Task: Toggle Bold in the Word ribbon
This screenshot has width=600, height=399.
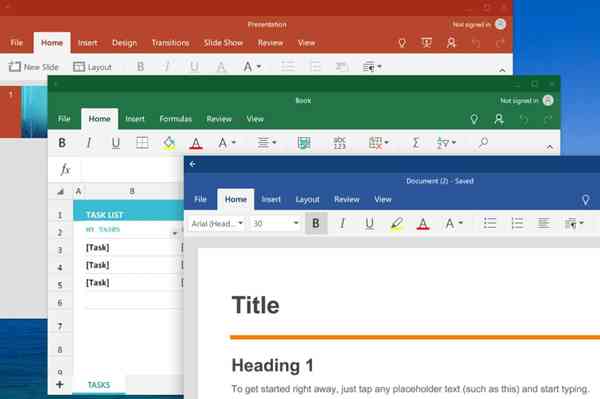Action: (x=316, y=223)
